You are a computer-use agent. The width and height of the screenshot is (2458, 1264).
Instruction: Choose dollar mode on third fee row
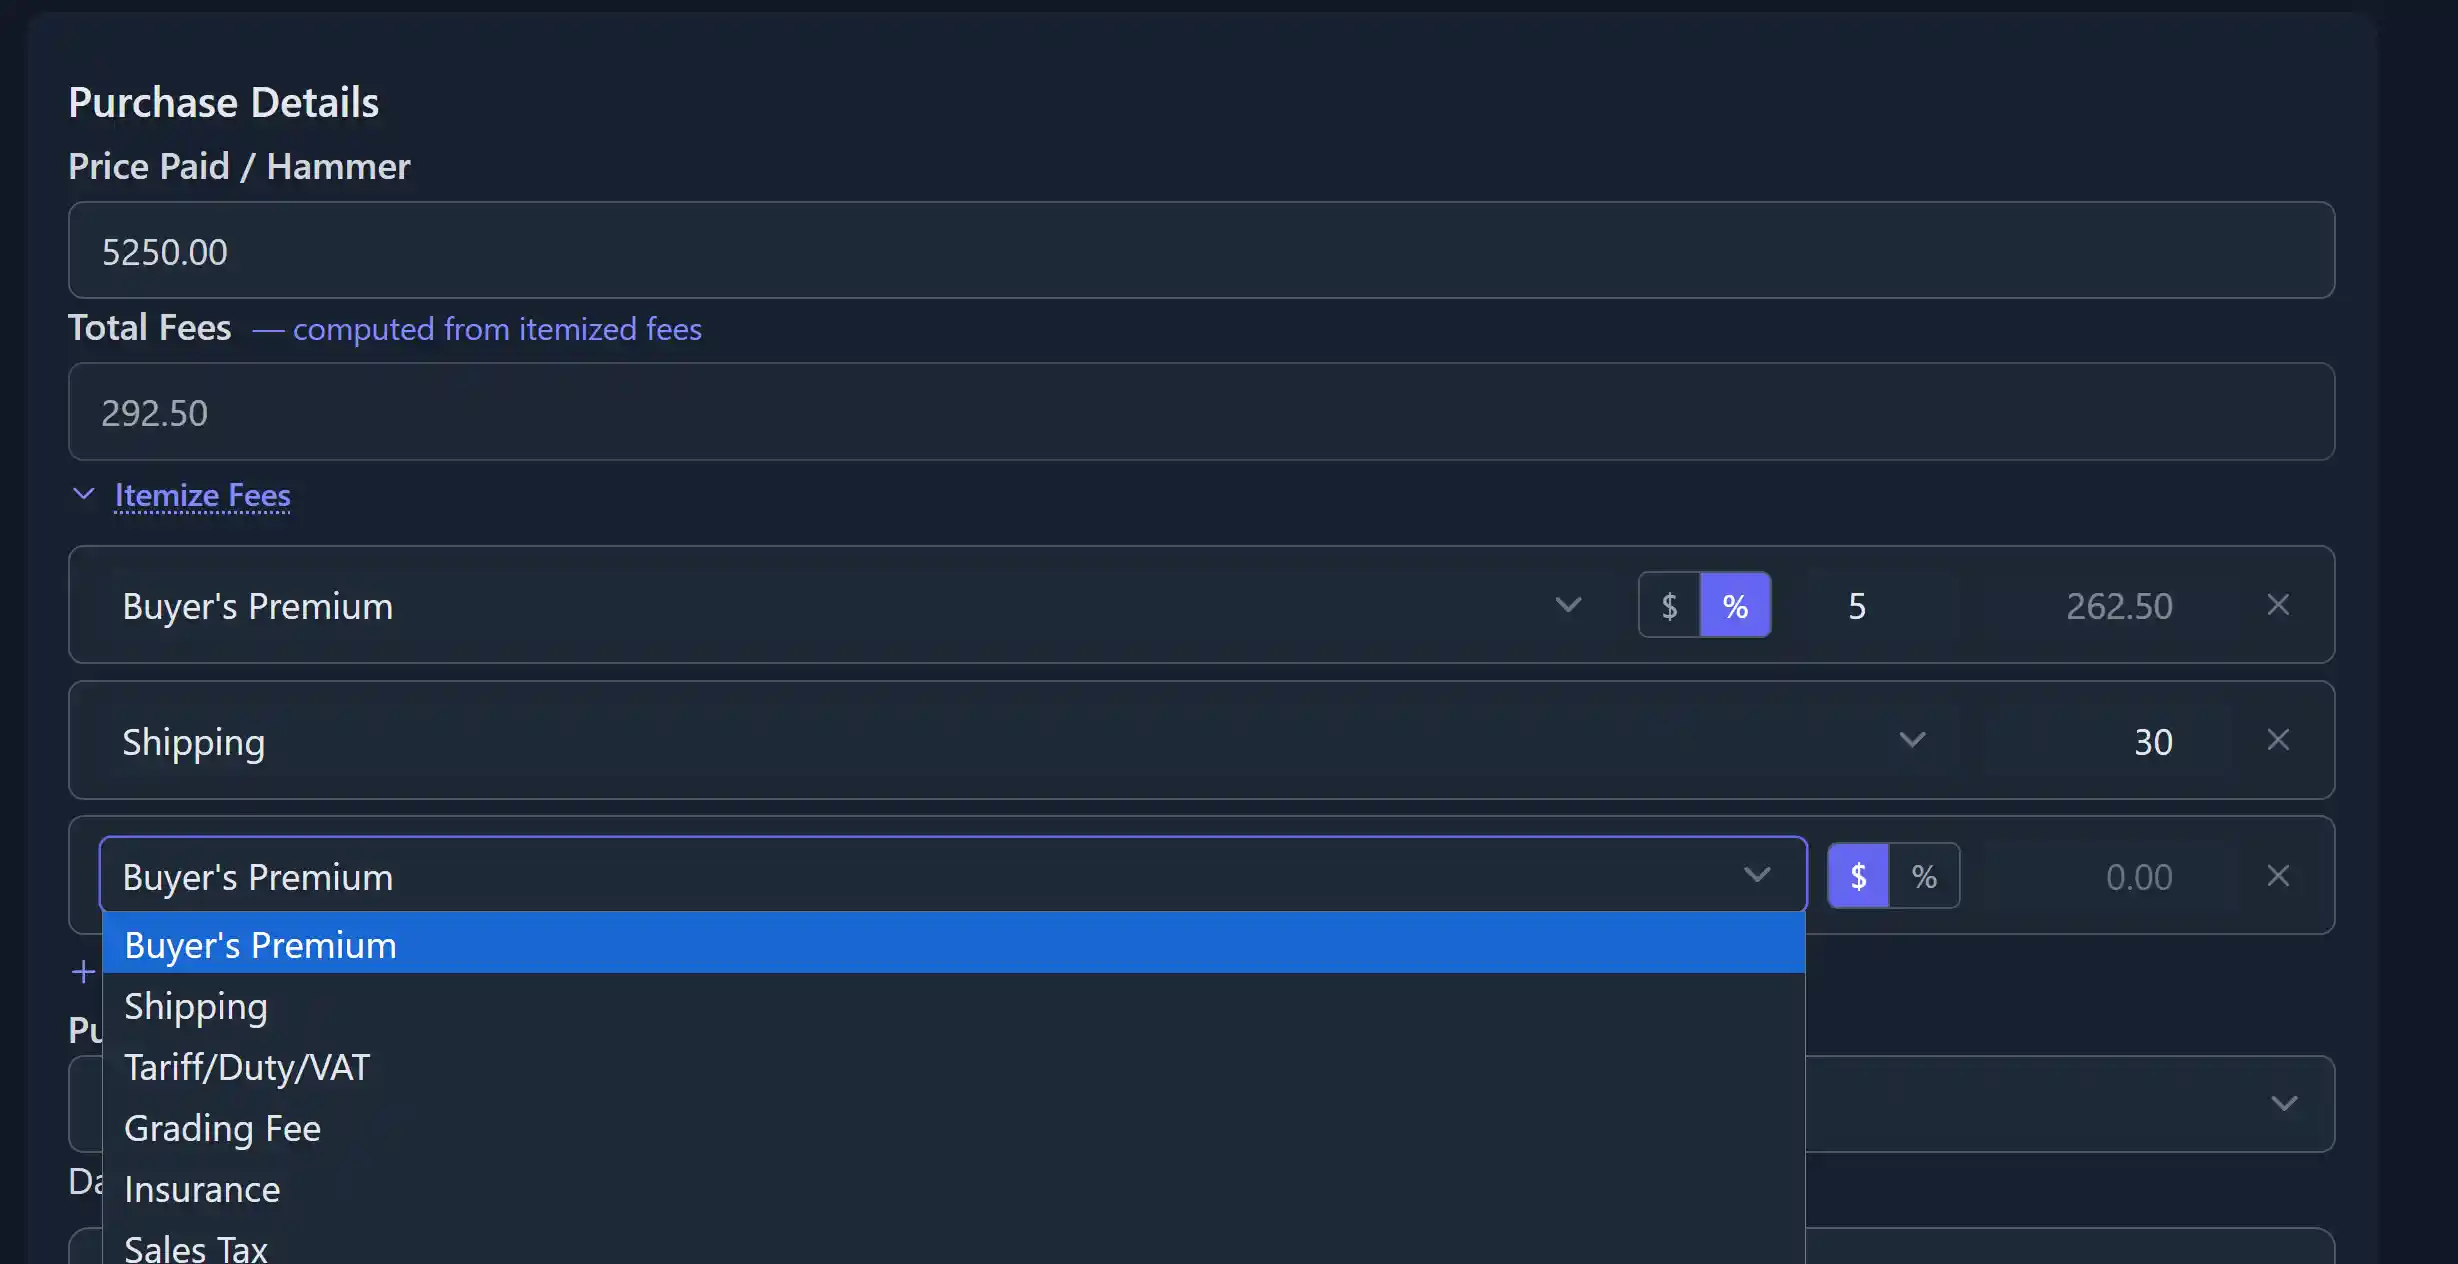pyautogui.click(x=1858, y=876)
